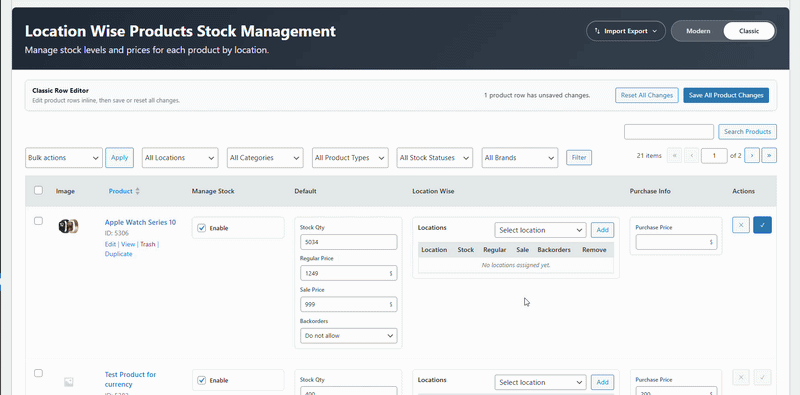Select Test Product for currency row checkbox
Image resolution: width=800 pixels, height=395 pixels.
38,373
